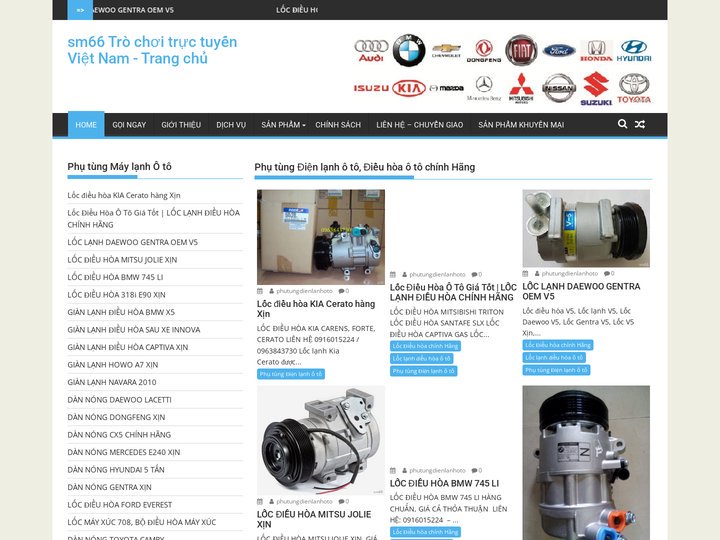
Task: Open sidebar link DÀN NÓNG DONGFENG XỊN
Action: click(x=116, y=417)
